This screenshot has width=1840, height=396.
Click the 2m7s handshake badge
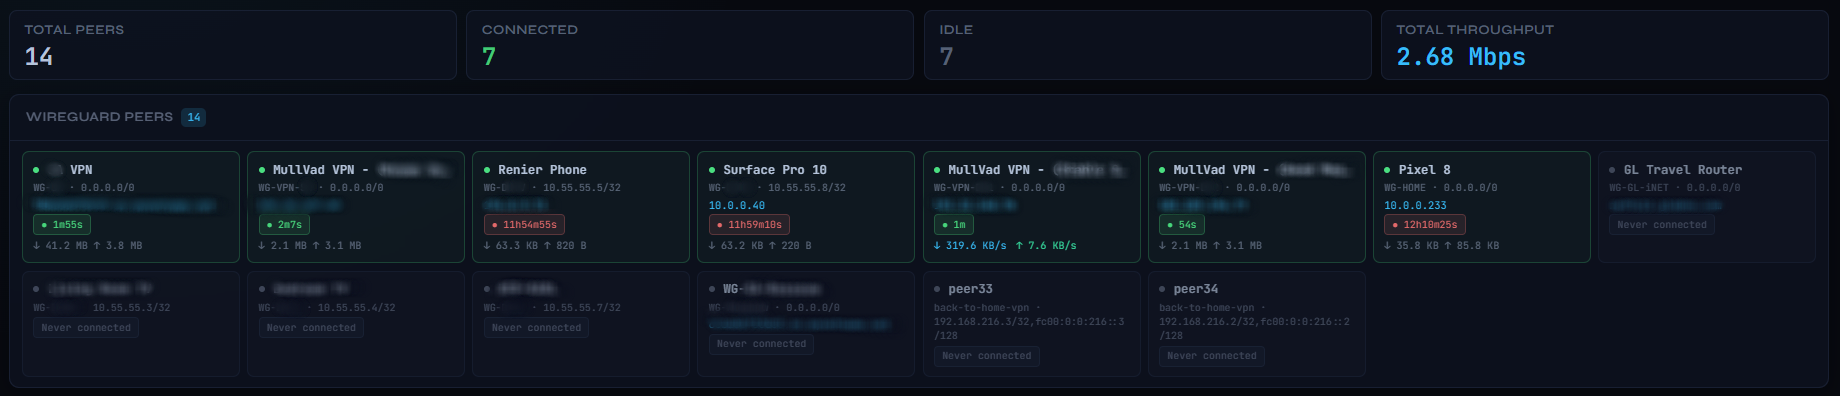pyautogui.click(x=285, y=225)
